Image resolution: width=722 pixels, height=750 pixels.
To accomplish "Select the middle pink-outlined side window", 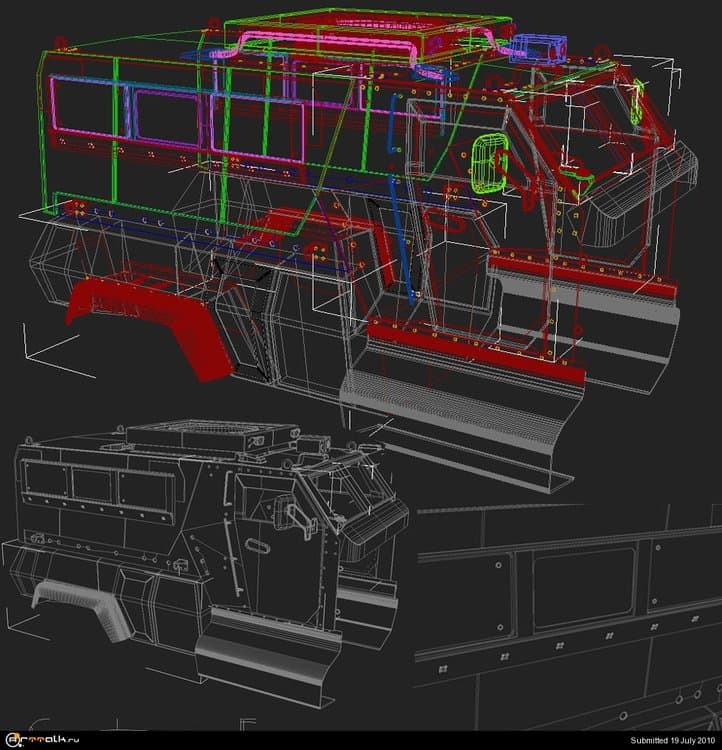I will pyautogui.click(x=165, y=115).
